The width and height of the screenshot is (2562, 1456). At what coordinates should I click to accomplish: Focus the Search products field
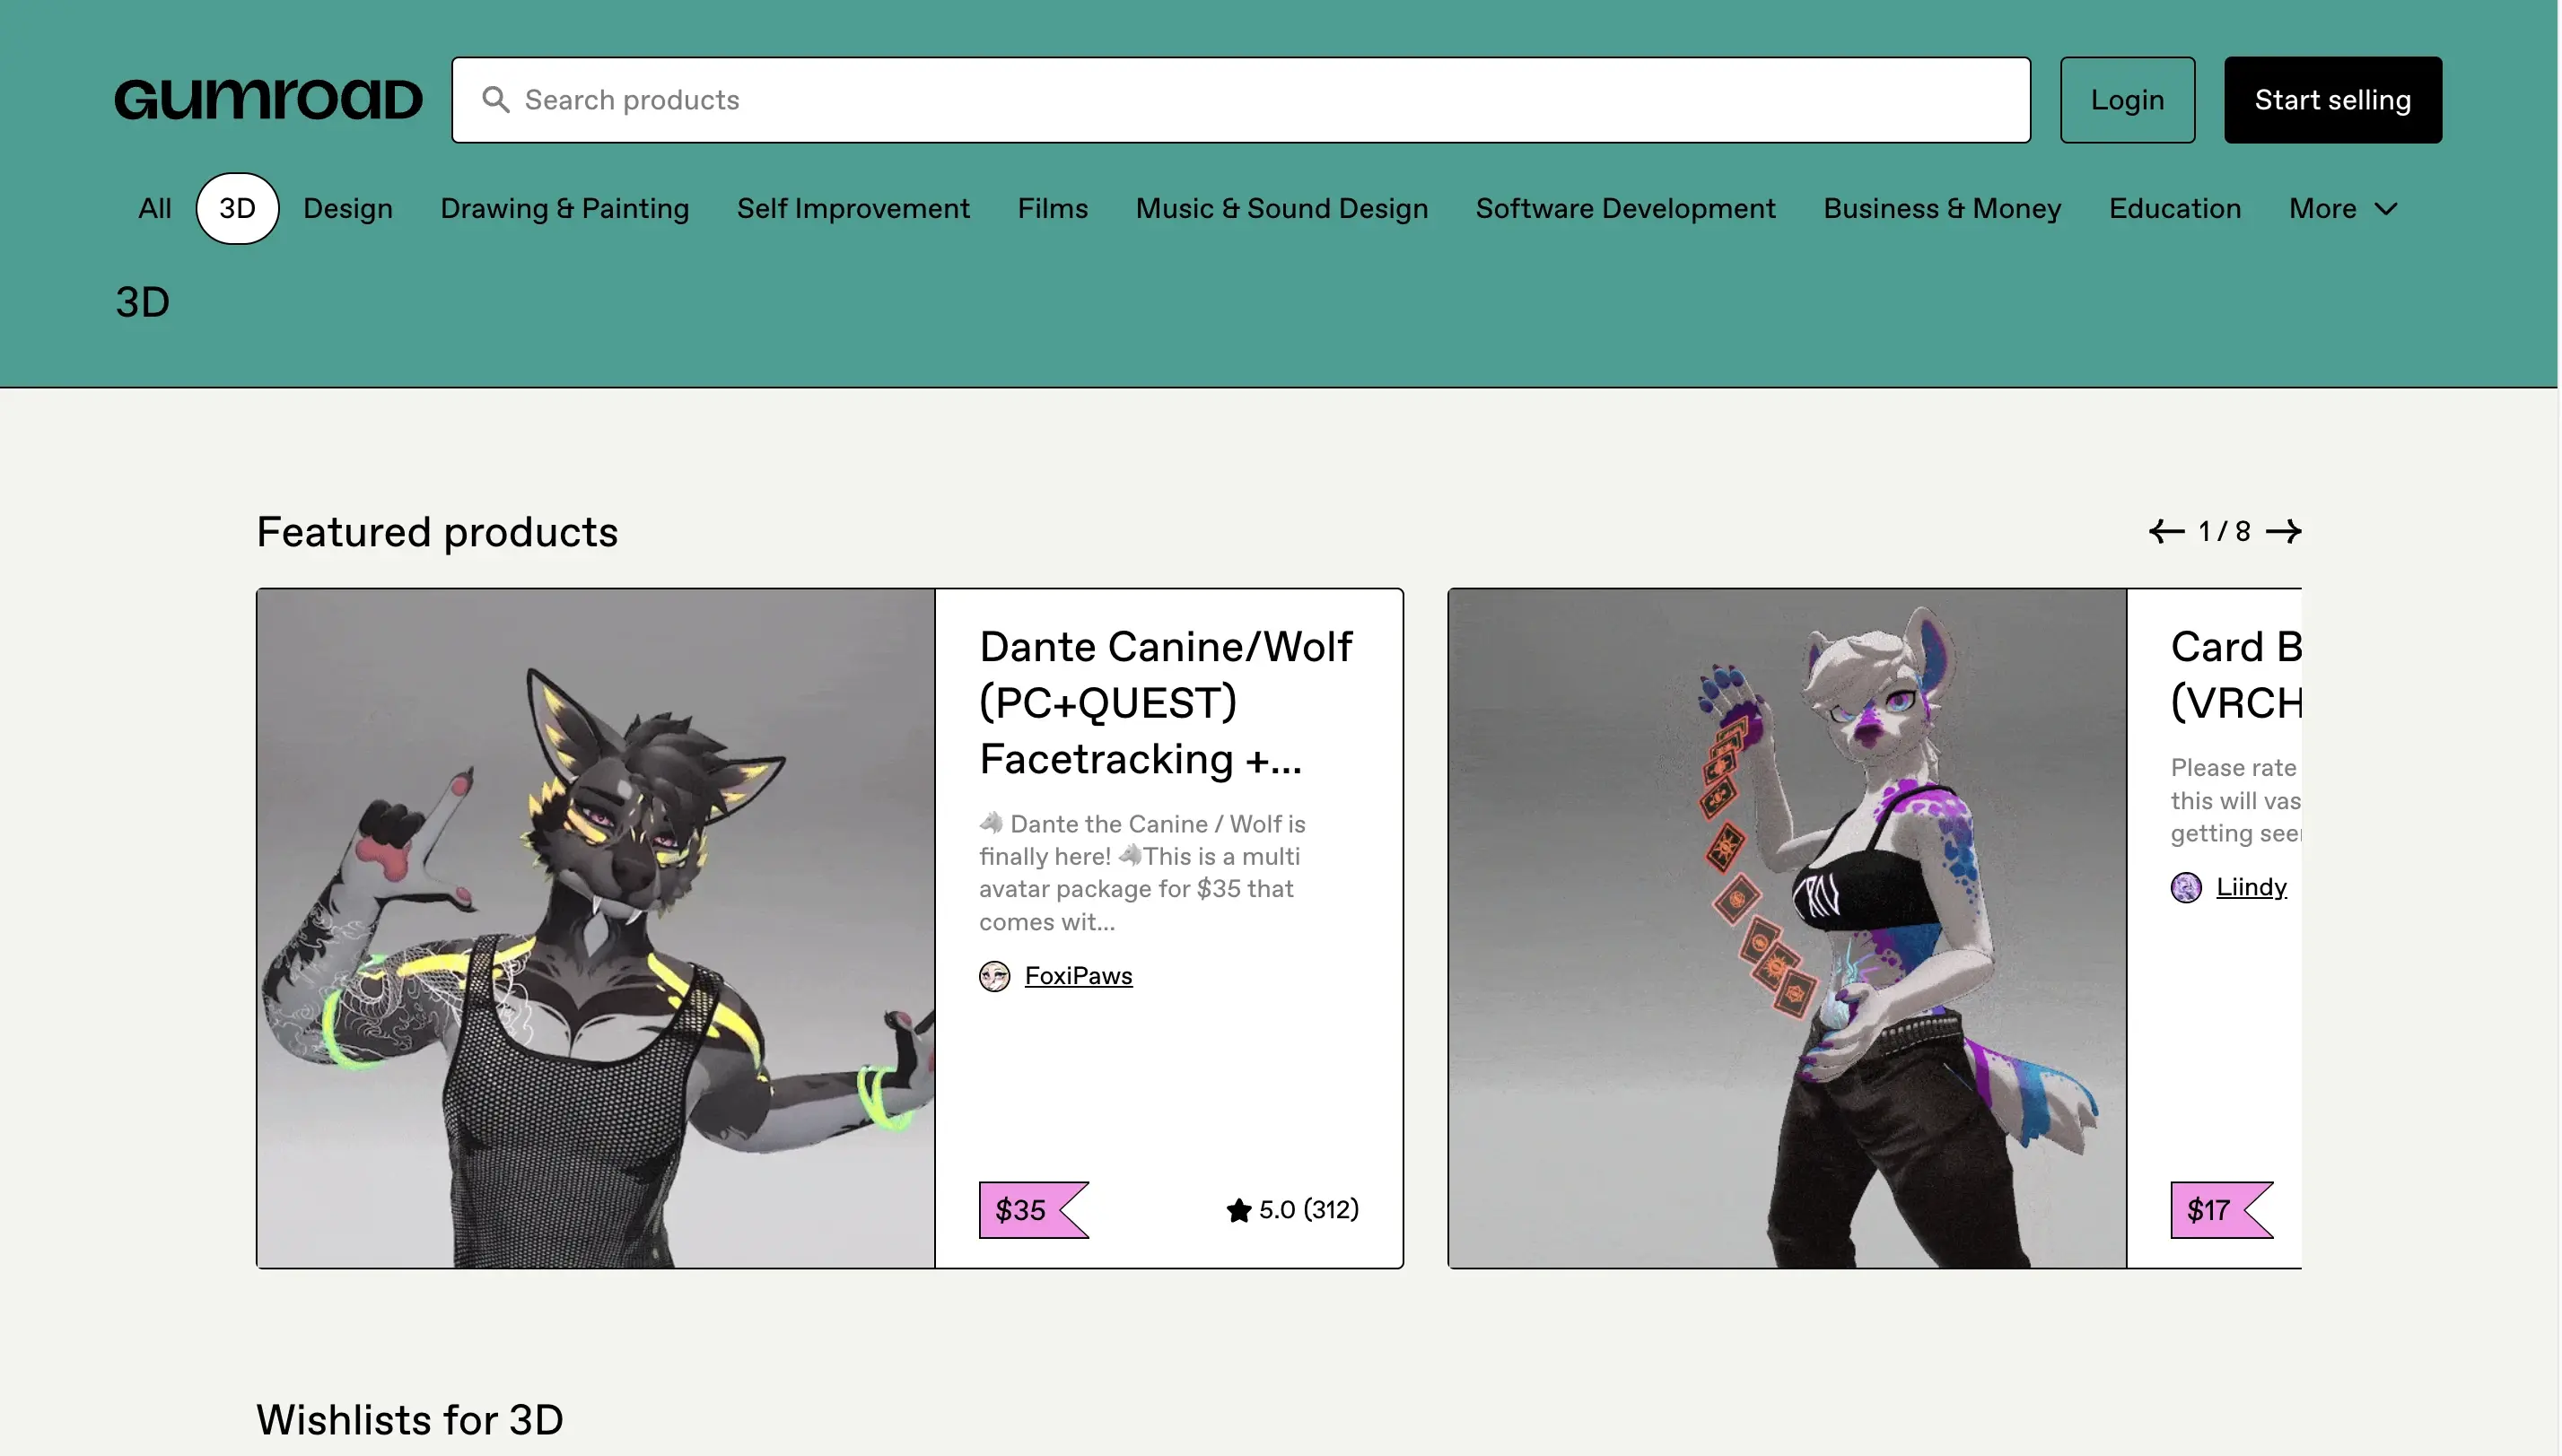(x=1240, y=100)
